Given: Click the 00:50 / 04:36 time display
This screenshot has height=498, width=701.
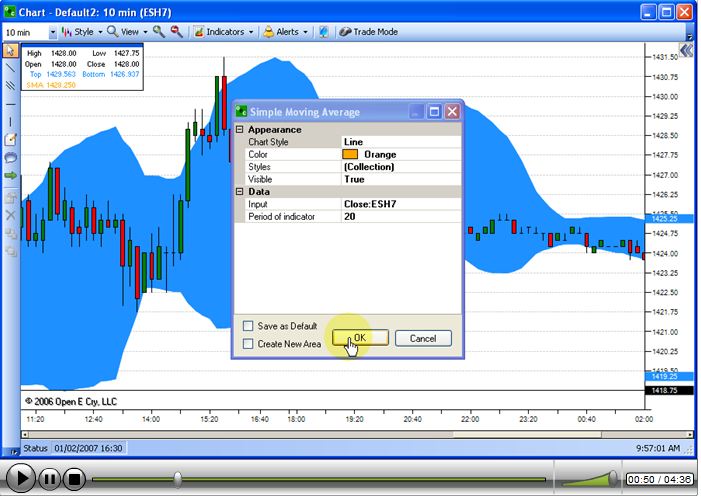Looking at the screenshot, I should (659, 479).
